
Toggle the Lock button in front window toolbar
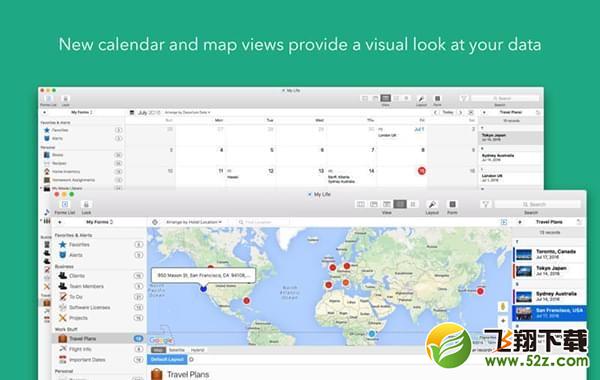pos(86,204)
